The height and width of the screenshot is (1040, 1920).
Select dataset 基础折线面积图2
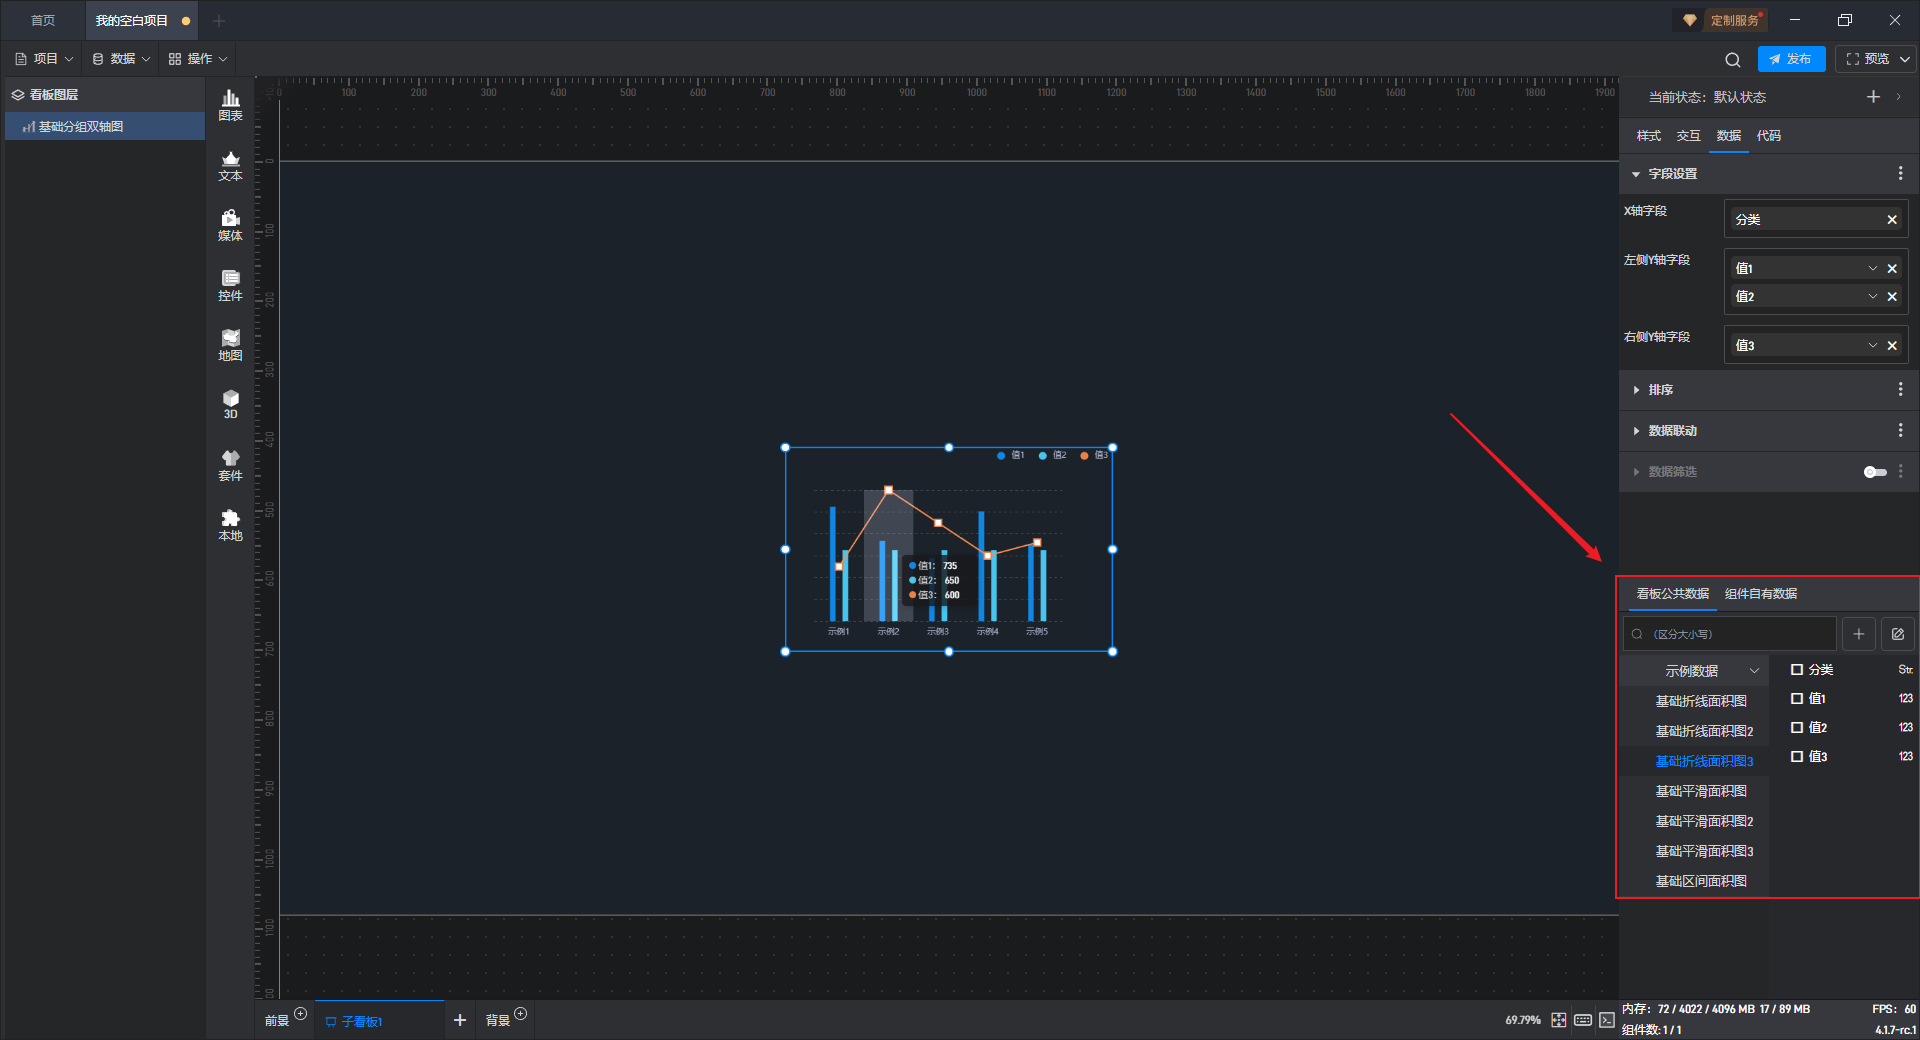click(x=1704, y=731)
